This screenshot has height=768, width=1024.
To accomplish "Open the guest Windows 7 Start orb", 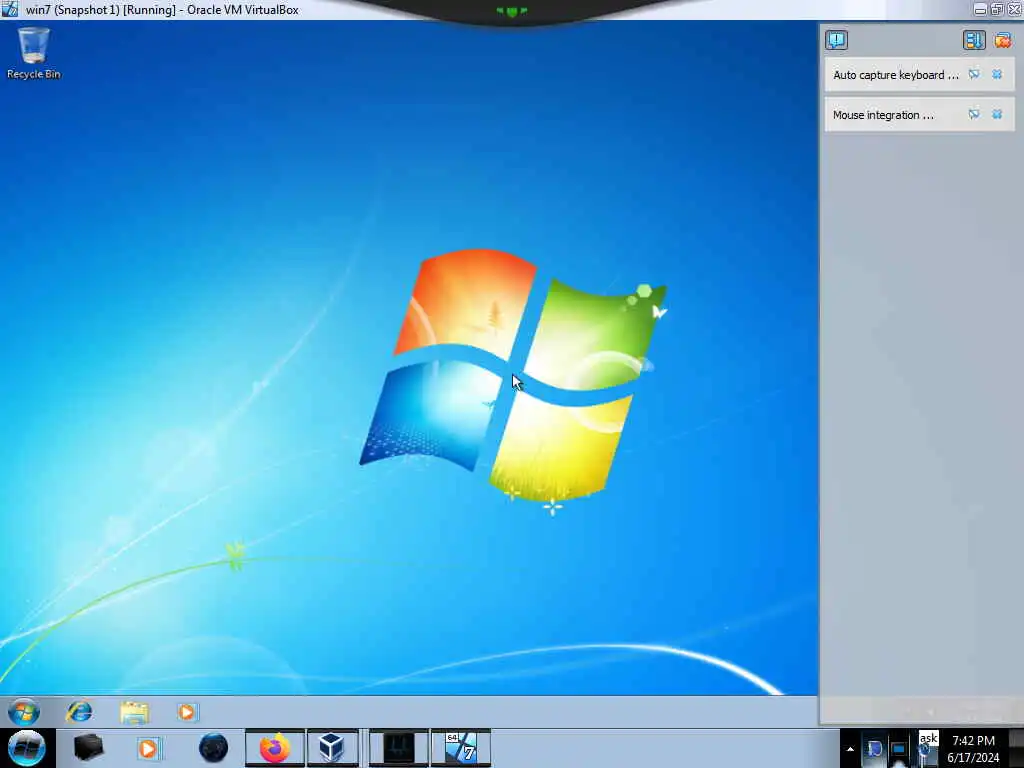I will pyautogui.click(x=24, y=712).
